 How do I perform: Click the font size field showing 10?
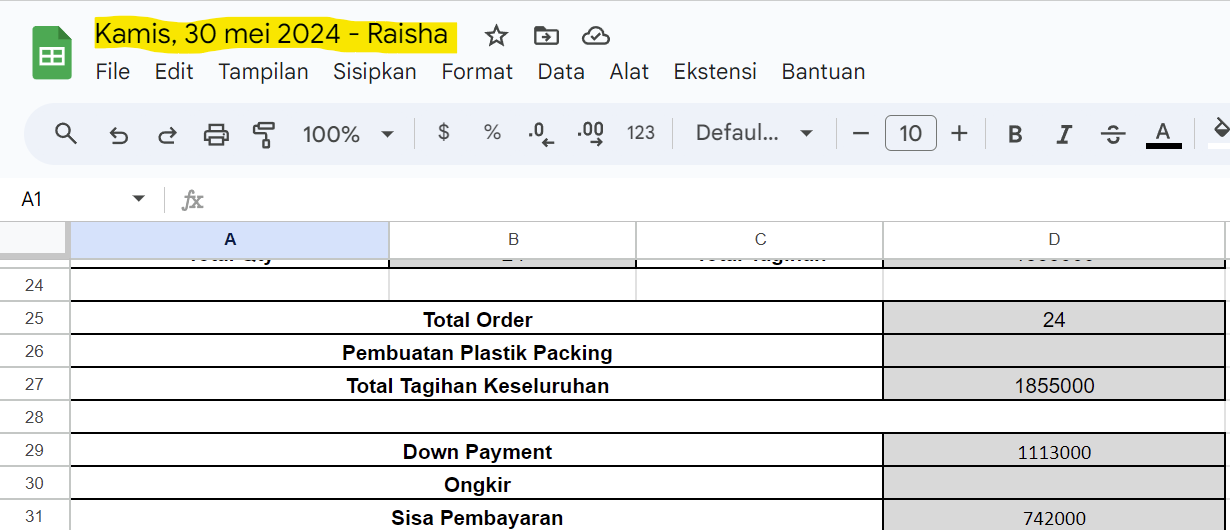click(911, 133)
